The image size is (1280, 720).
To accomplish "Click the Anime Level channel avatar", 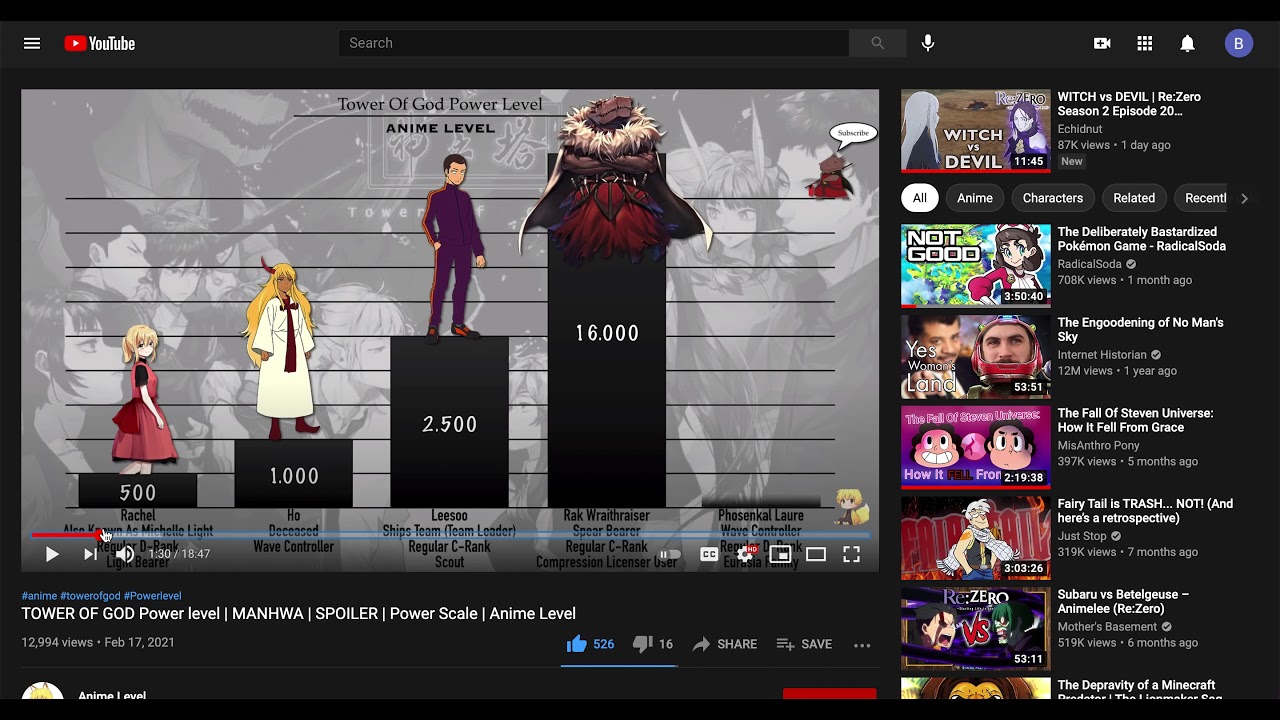I will tap(42, 691).
